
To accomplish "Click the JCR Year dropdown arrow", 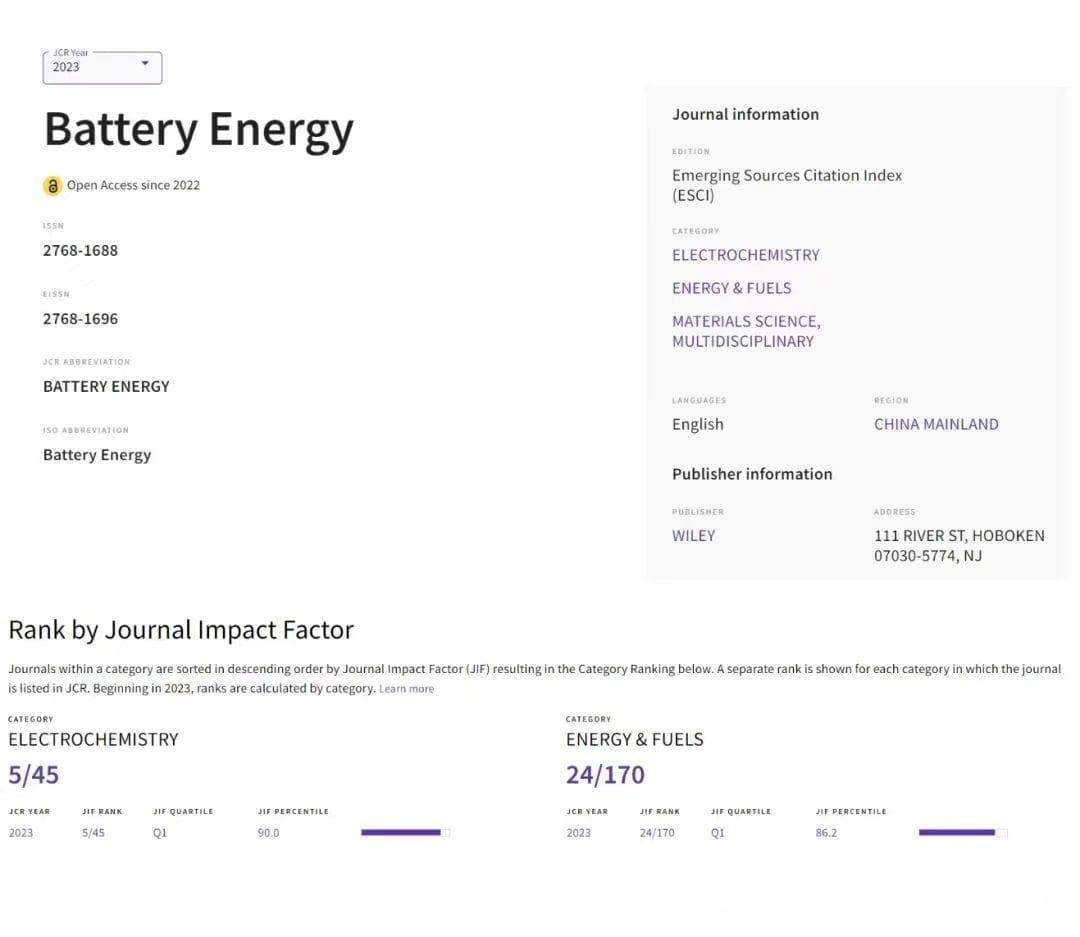I will point(145,63).
